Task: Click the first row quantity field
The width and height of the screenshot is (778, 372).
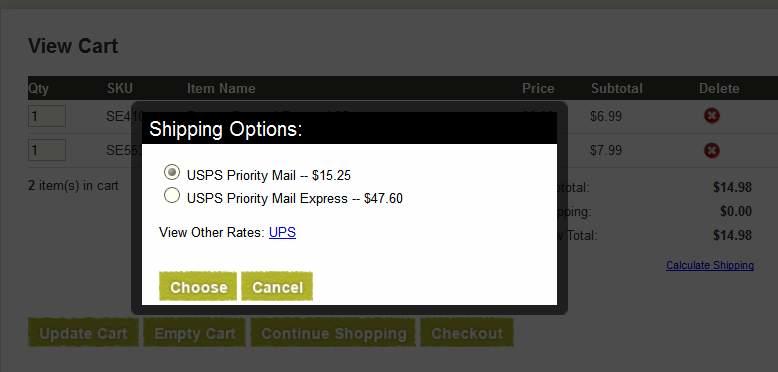Action: click(x=47, y=116)
